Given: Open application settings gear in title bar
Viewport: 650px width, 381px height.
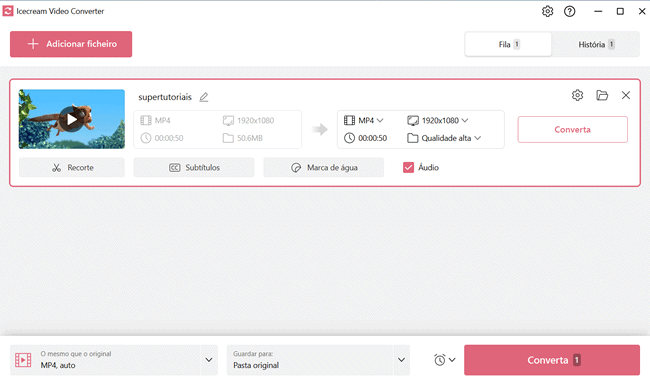Looking at the screenshot, I should pos(547,11).
